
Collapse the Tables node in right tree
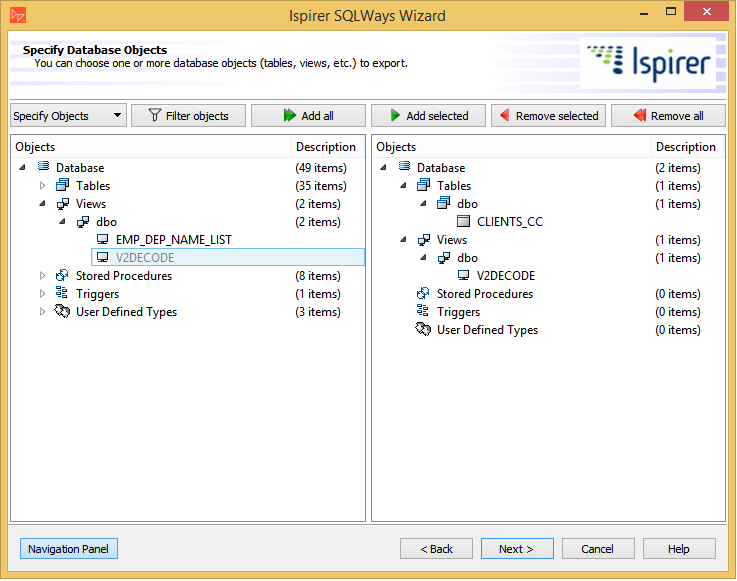(404, 186)
